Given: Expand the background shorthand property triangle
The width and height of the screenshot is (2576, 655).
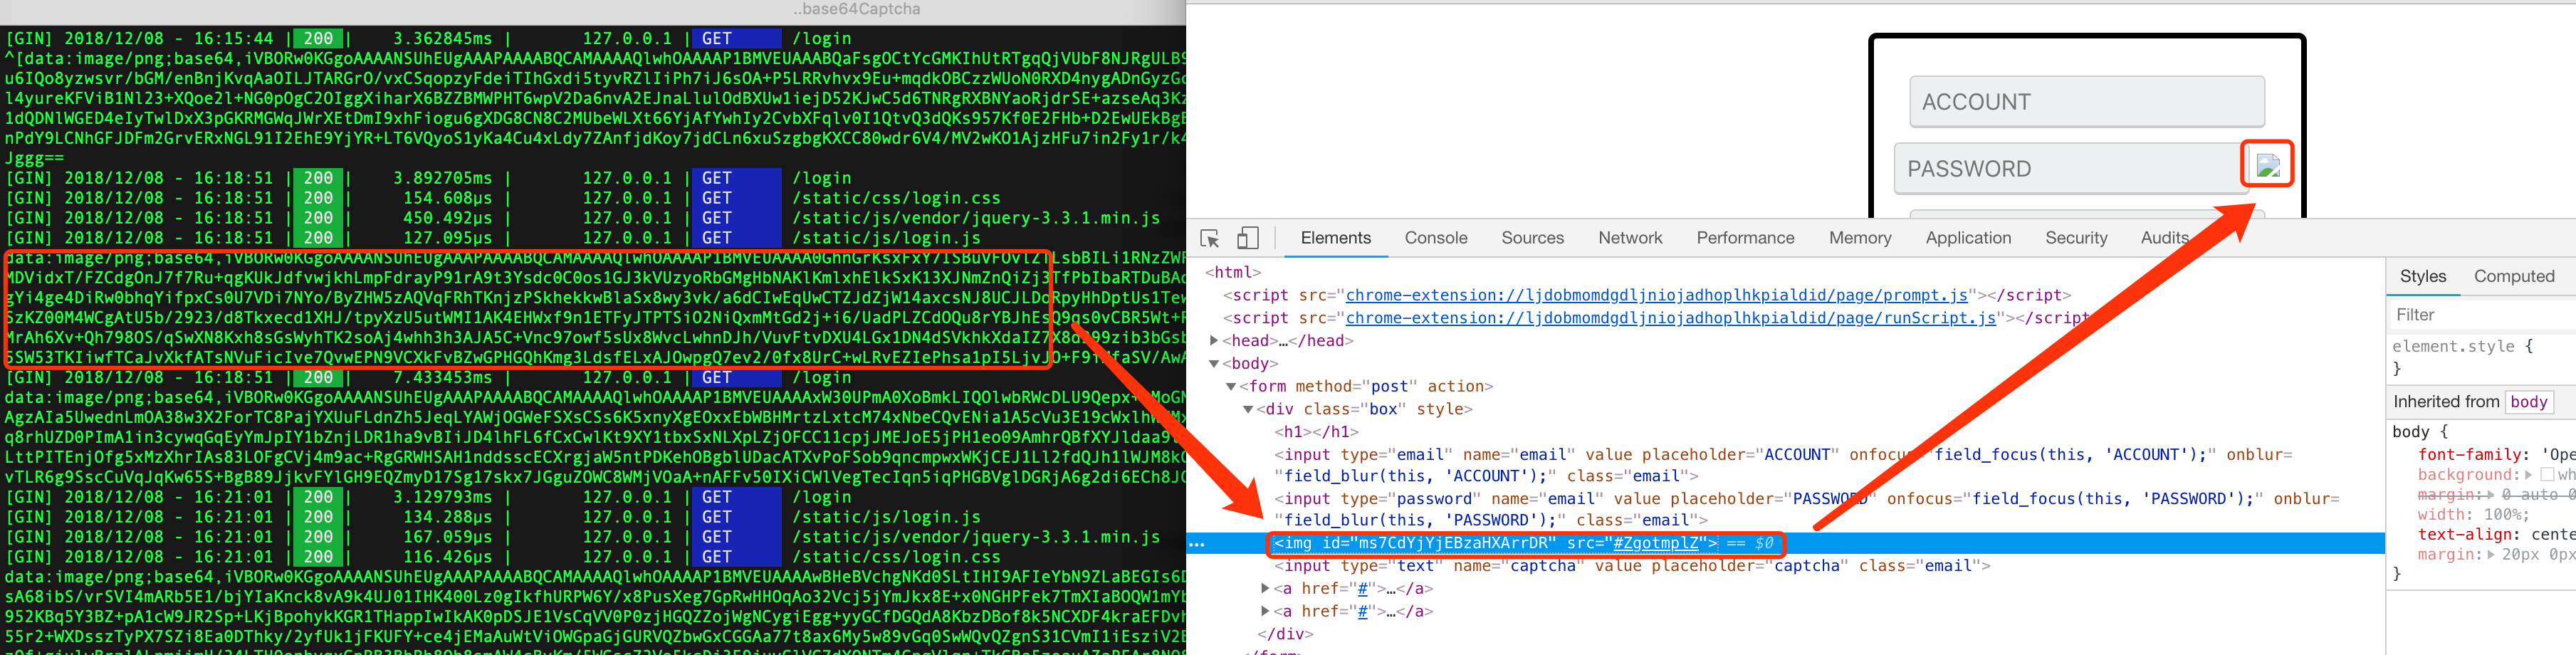Looking at the screenshot, I should coord(2528,475).
